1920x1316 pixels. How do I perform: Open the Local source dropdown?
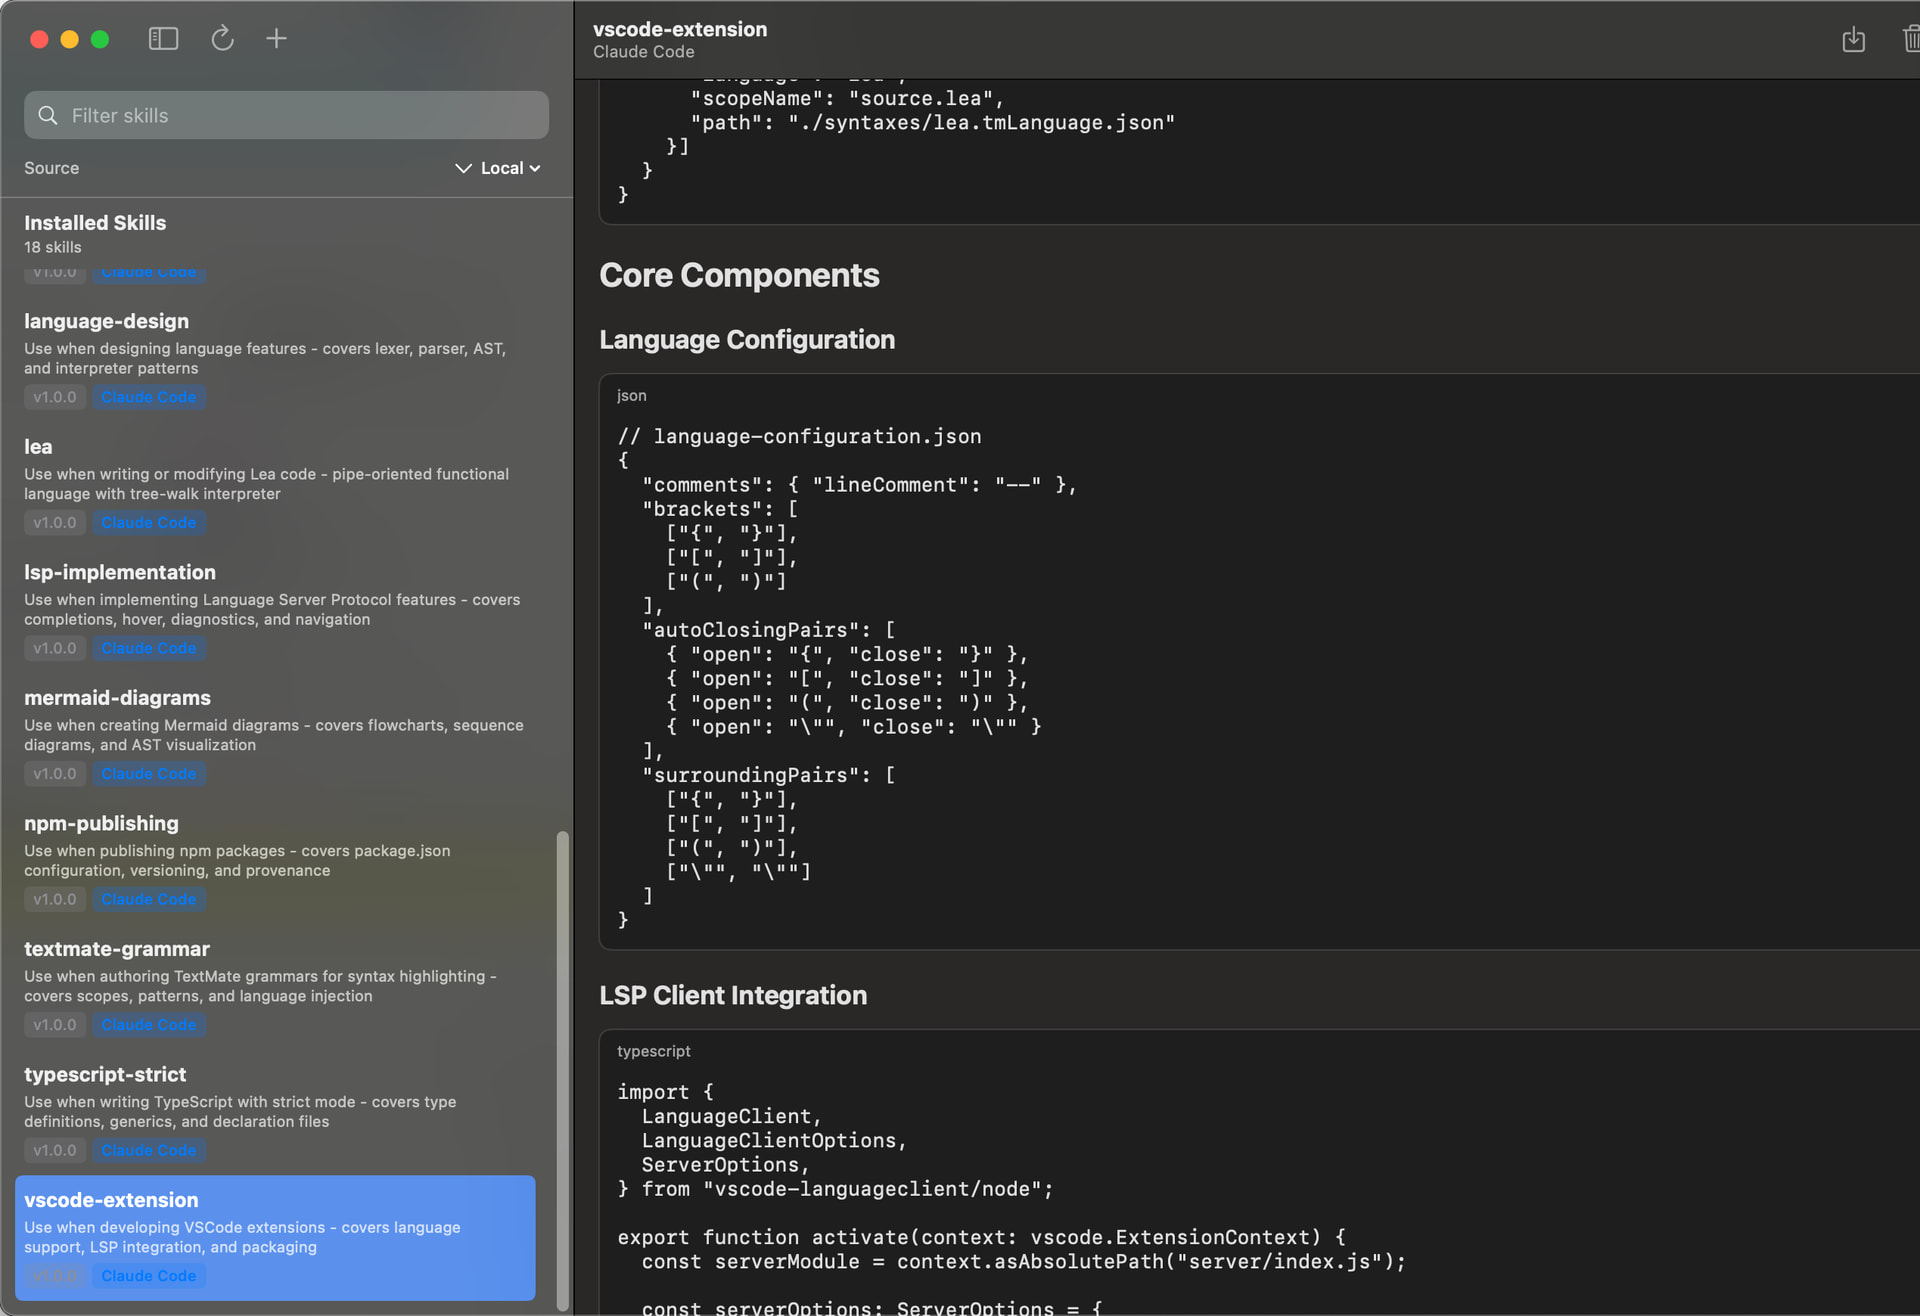[511, 168]
